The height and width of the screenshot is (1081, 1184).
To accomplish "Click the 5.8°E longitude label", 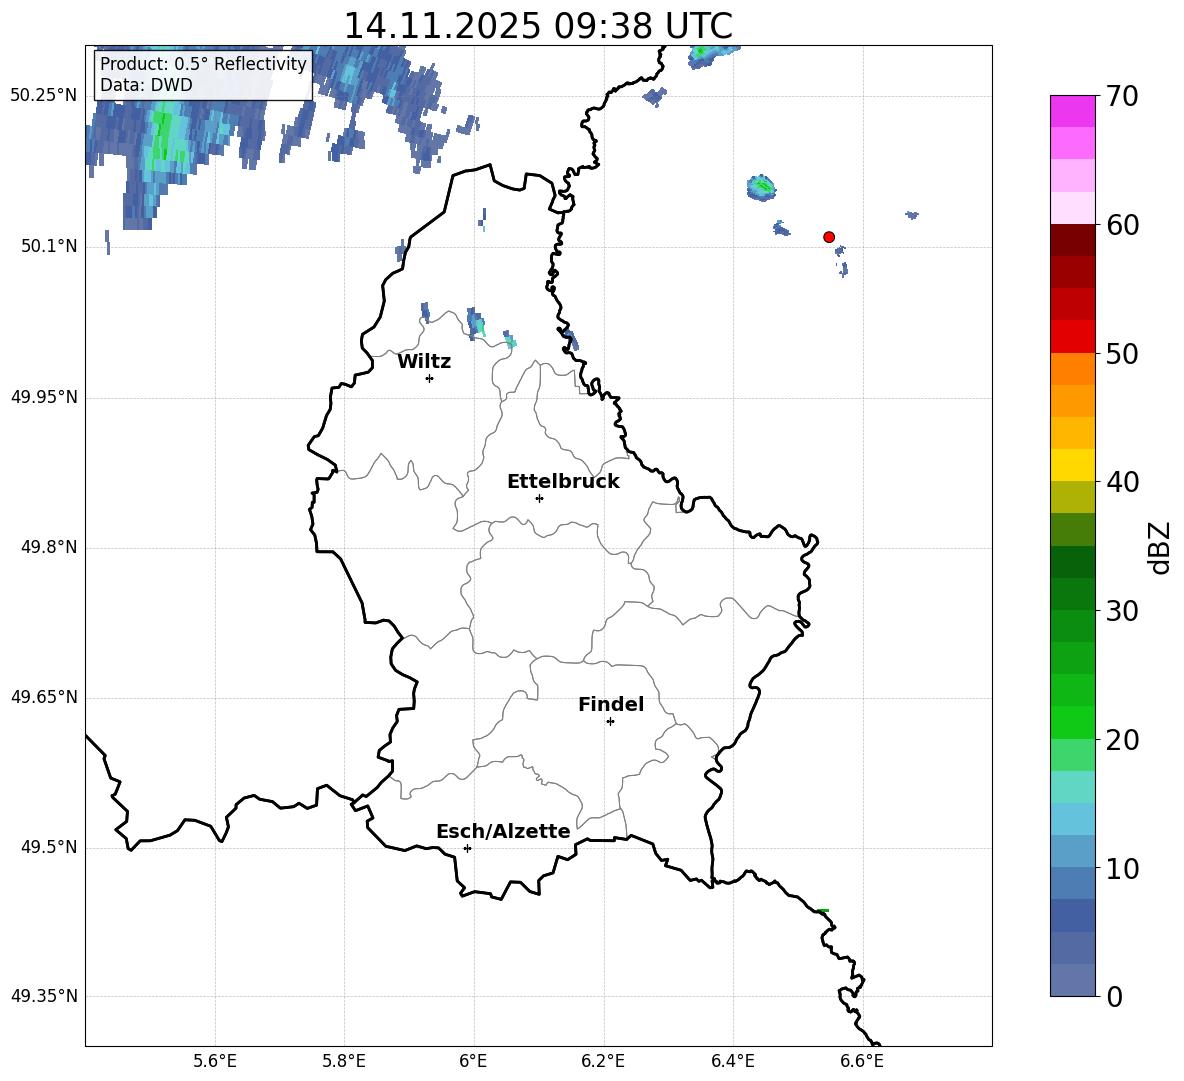I will tap(344, 1061).
